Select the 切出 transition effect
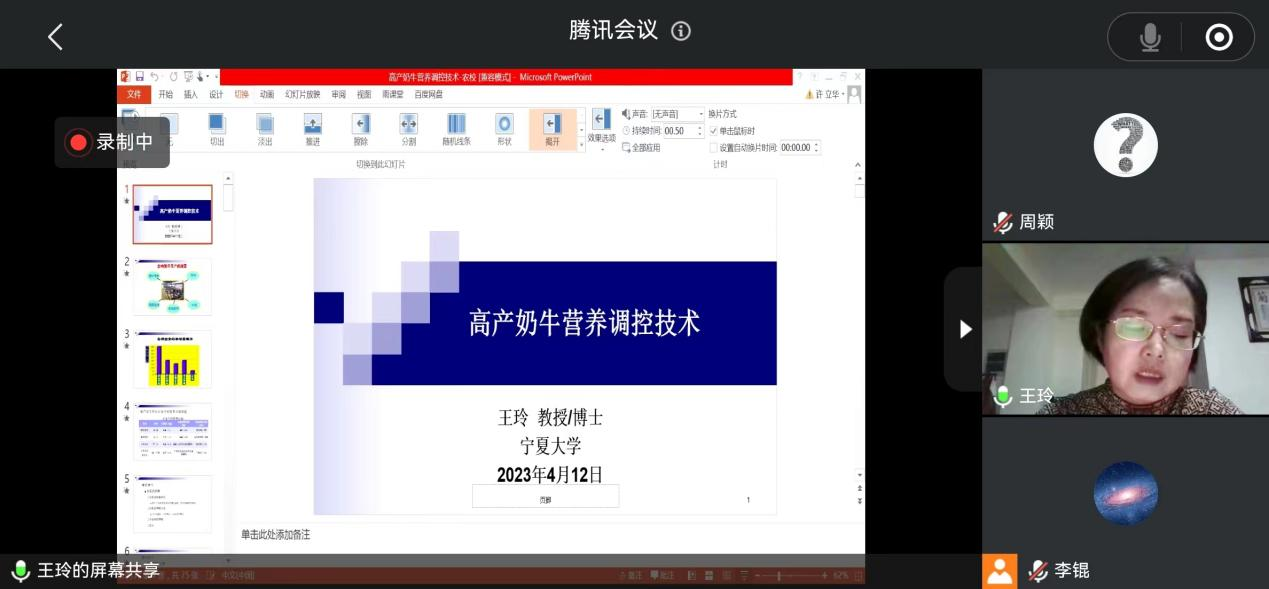The width and height of the screenshot is (1269, 589). [x=217, y=130]
